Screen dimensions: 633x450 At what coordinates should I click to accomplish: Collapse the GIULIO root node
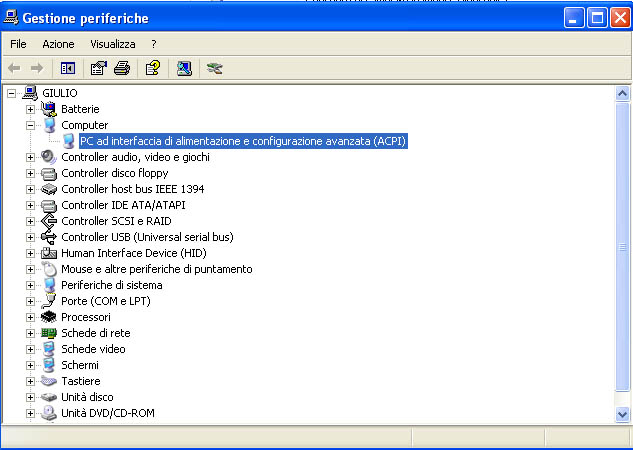pyautogui.click(x=12, y=93)
